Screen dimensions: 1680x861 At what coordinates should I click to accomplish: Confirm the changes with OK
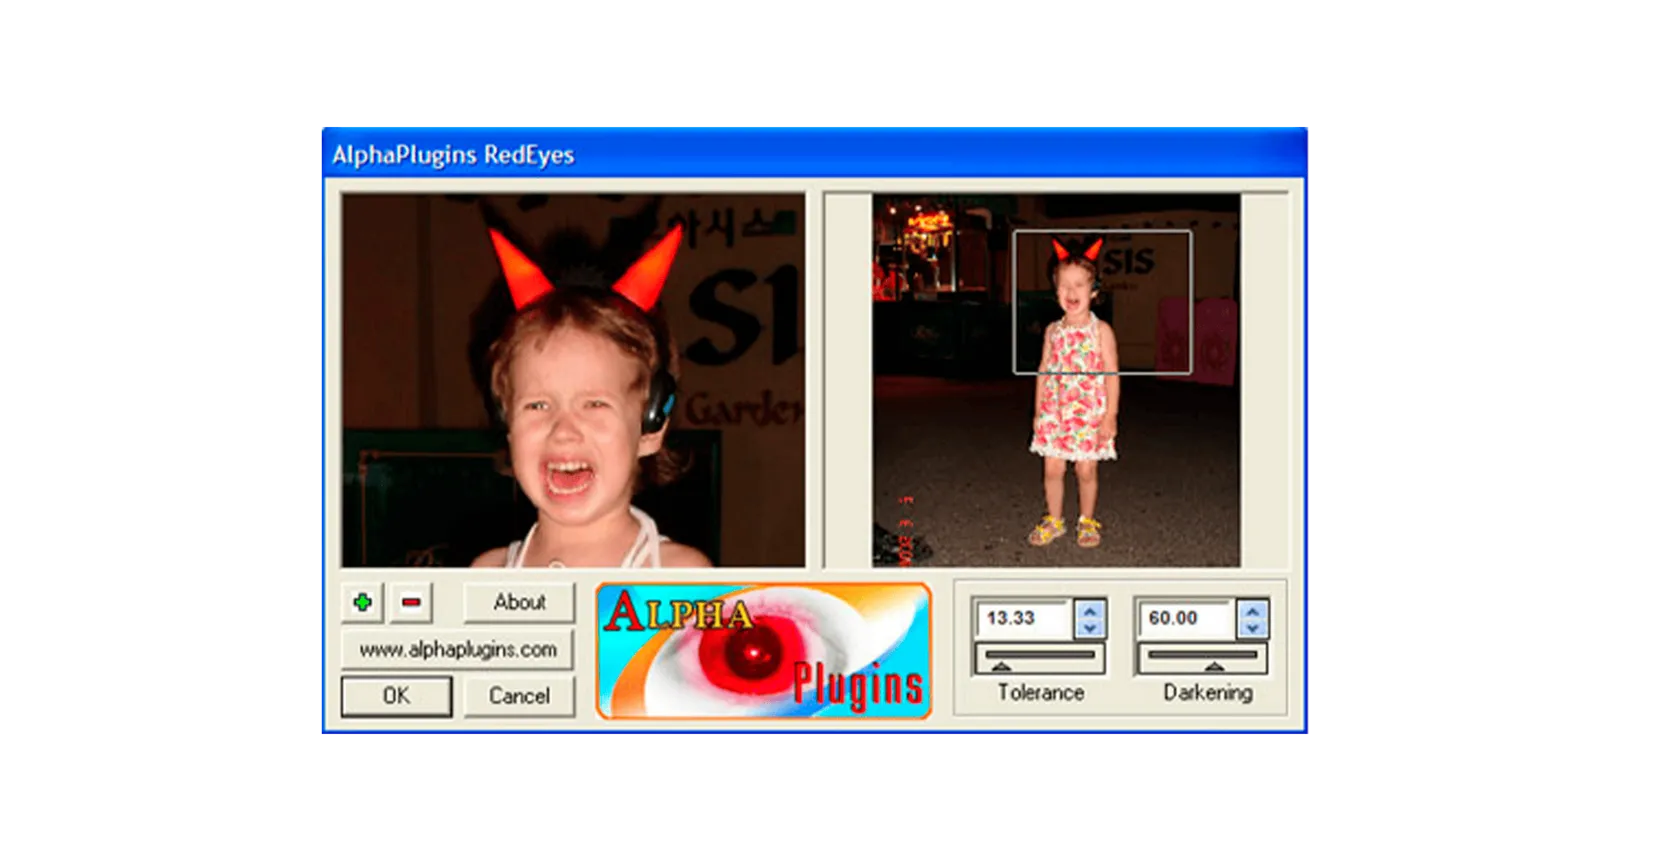tap(396, 696)
